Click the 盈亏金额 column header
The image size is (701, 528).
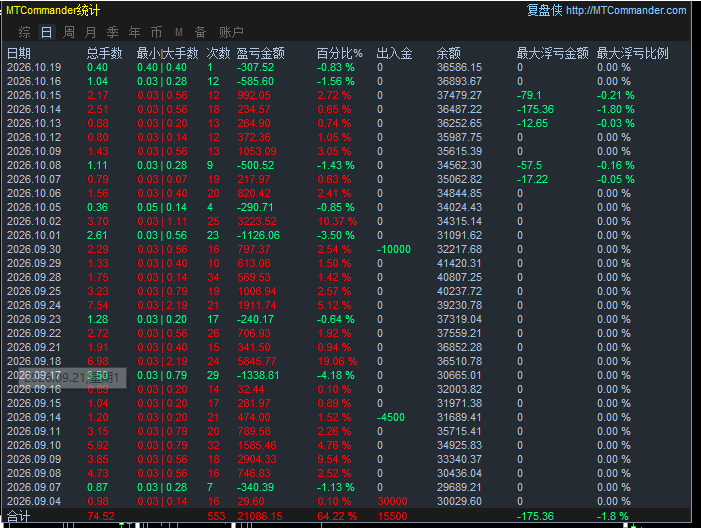[260, 53]
